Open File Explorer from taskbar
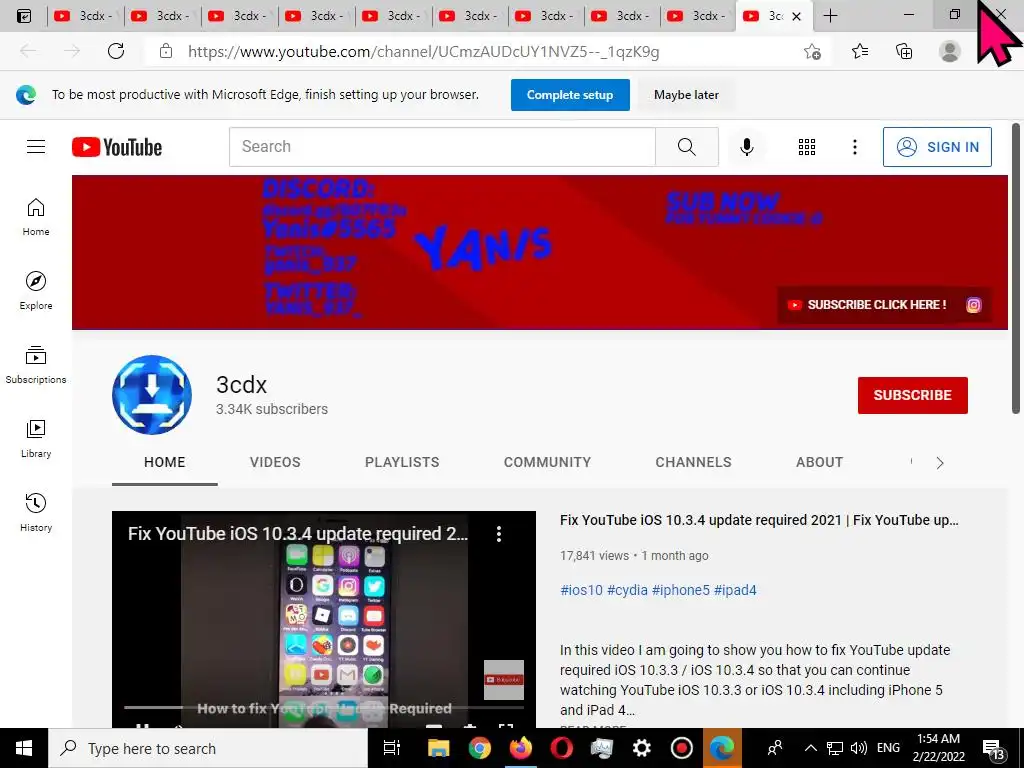 tap(438, 748)
